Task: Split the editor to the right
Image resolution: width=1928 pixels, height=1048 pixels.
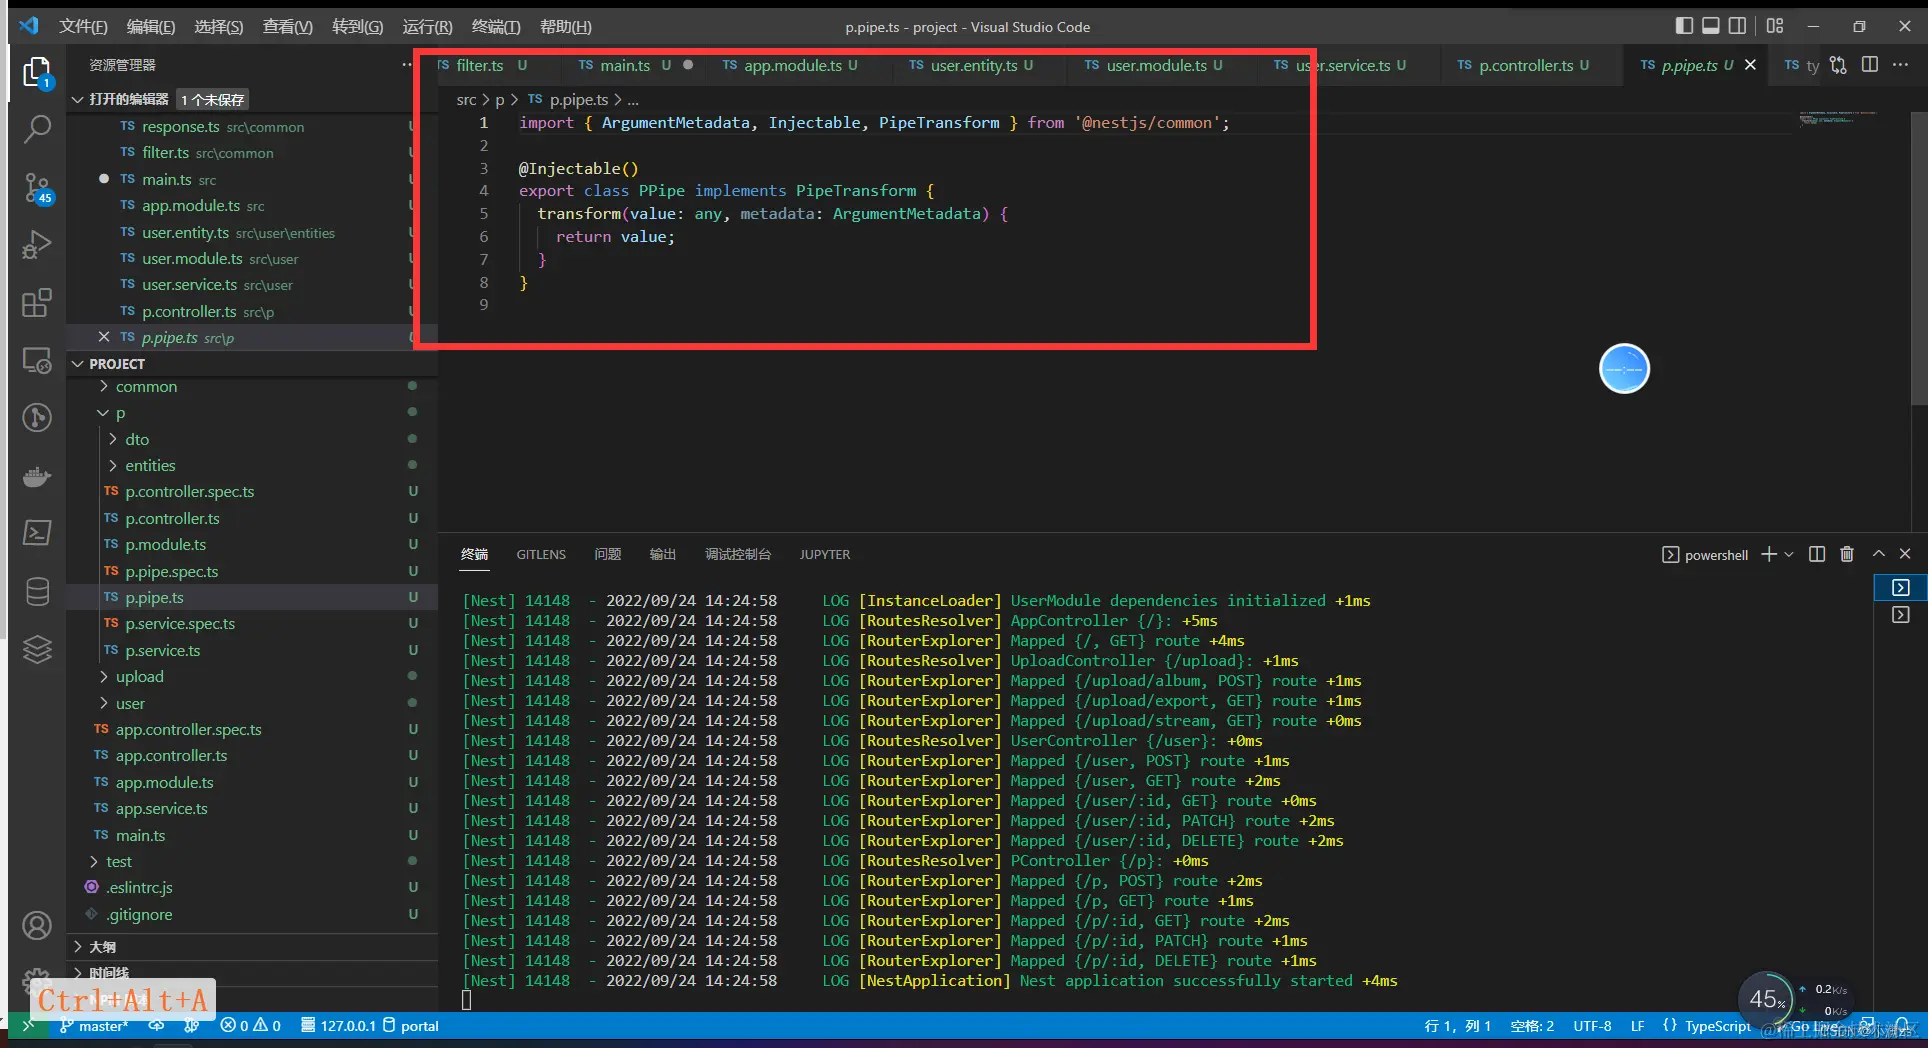Action: (1870, 65)
